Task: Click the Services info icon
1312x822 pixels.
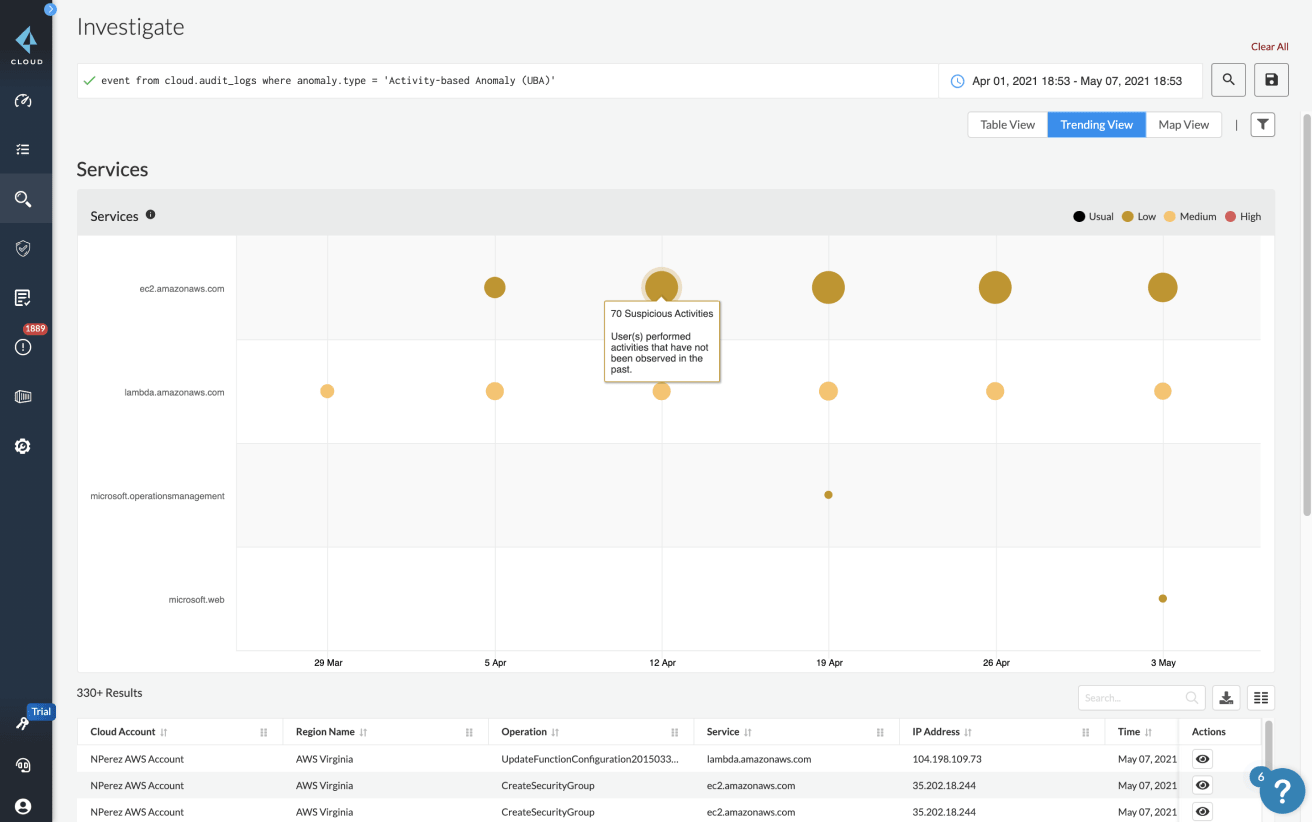Action: pos(150,215)
